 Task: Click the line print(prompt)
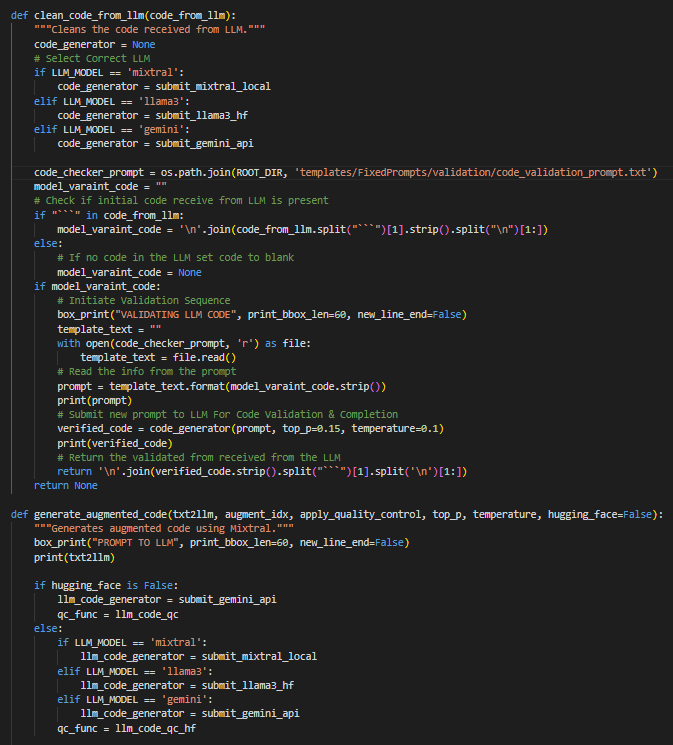[x=95, y=401]
